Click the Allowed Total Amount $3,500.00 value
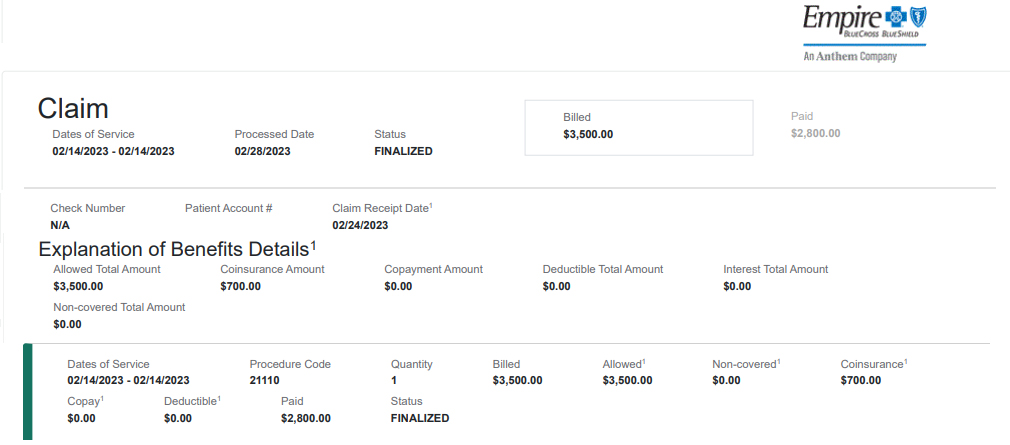The height and width of the screenshot is (445, 1010). coord(78,286)
